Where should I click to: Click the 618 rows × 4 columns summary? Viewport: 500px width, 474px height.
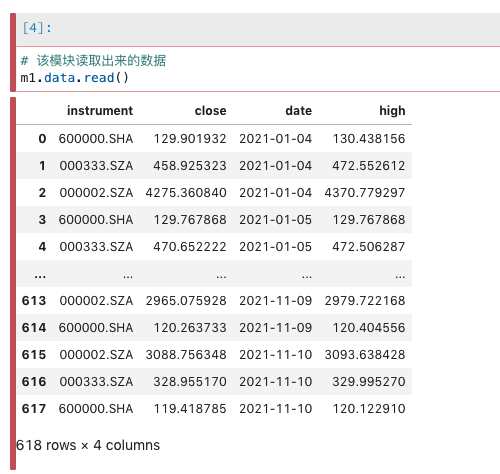click(88, 445)
